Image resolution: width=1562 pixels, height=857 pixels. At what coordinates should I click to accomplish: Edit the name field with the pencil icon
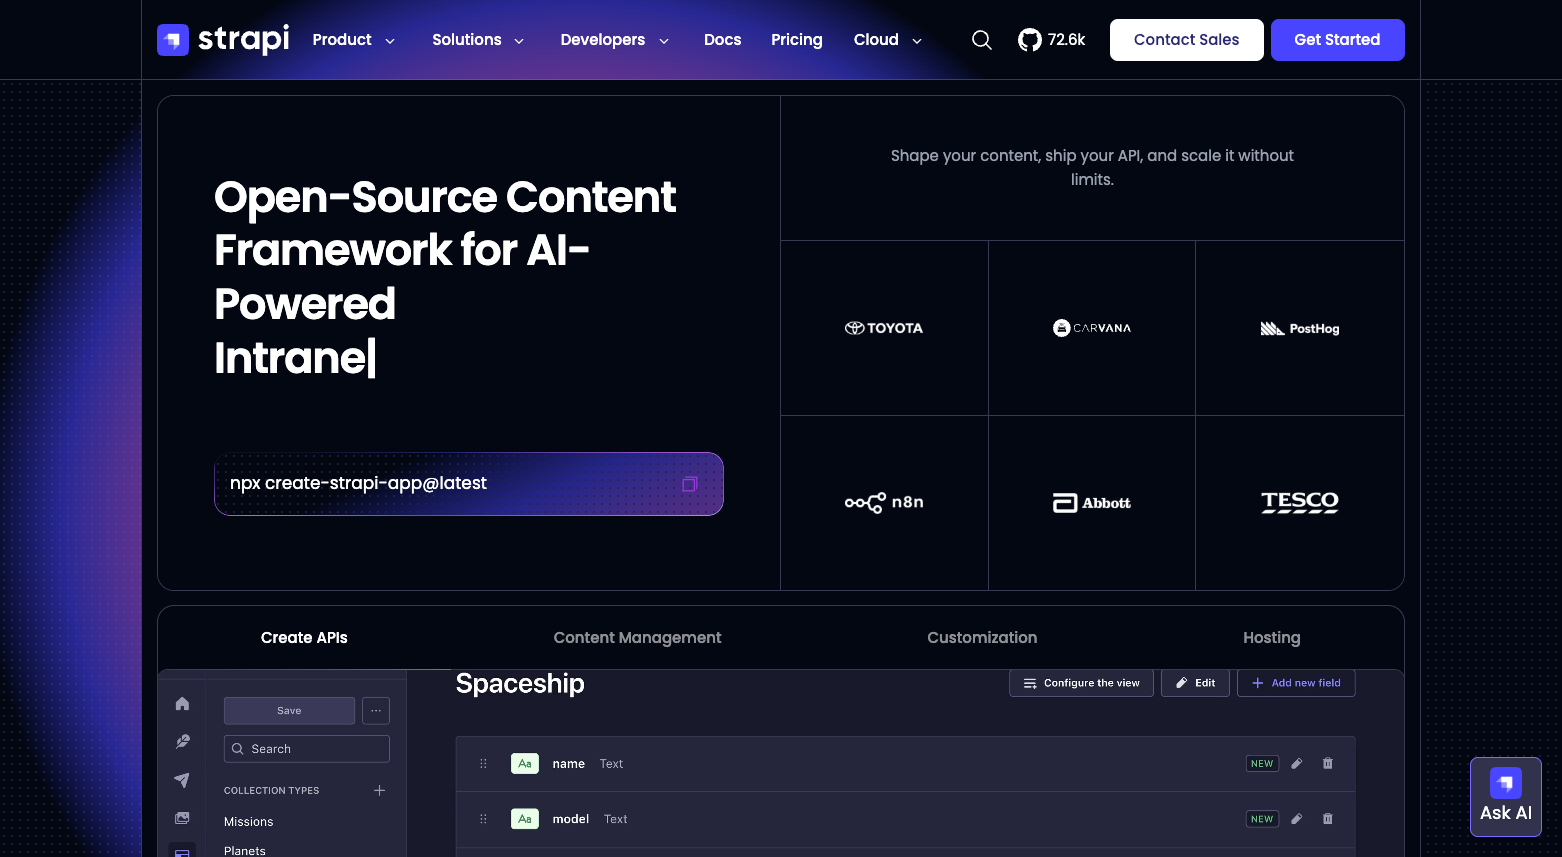1297,764
